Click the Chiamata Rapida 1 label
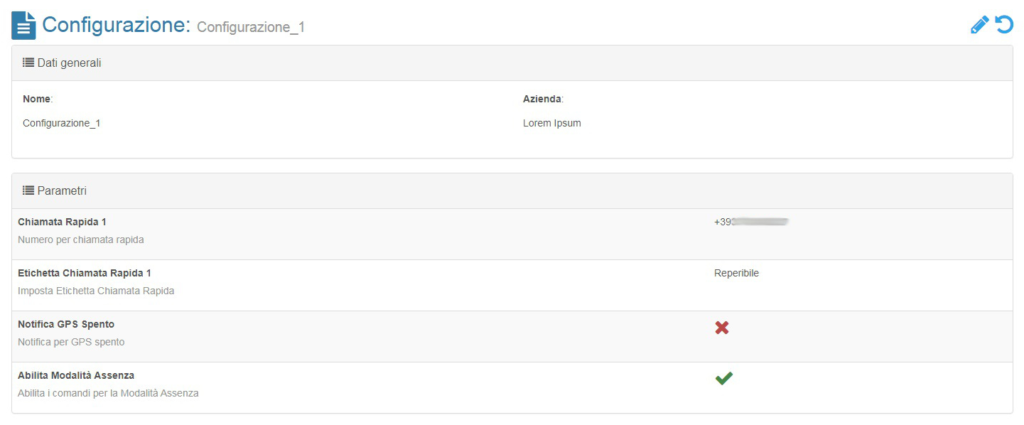1024x425 pixels. [x=62, y=222]
